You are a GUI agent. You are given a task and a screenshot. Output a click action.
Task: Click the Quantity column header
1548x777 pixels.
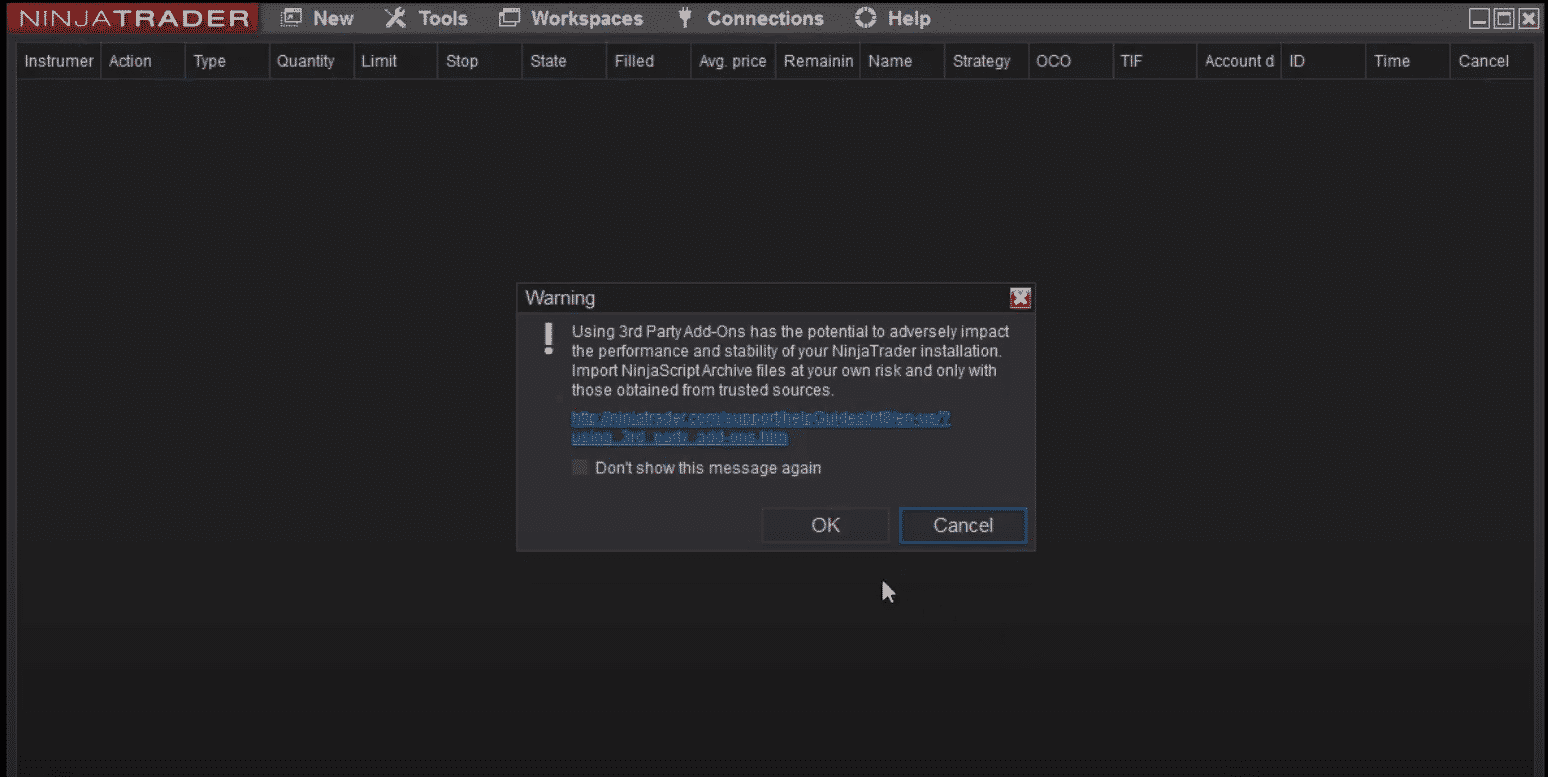[311, 61]
